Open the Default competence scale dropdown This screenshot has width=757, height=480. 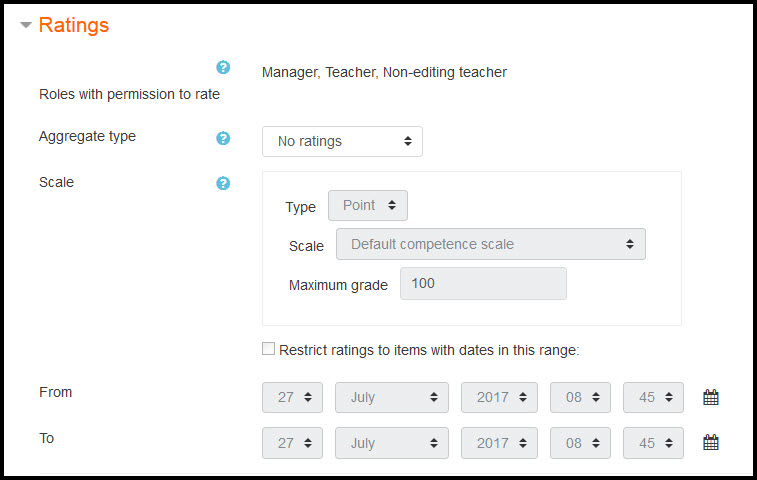tap(491, 244)
